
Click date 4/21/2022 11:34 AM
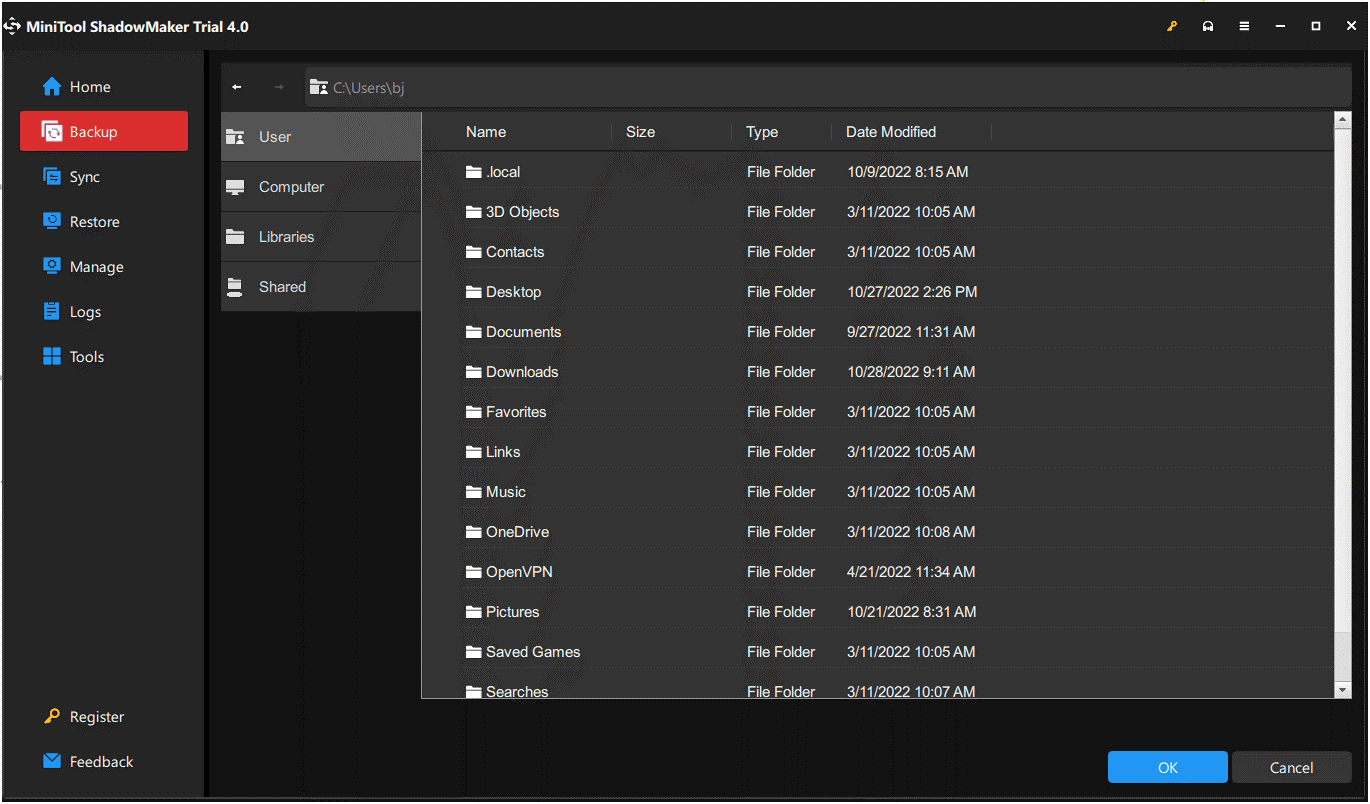point(911,572)
